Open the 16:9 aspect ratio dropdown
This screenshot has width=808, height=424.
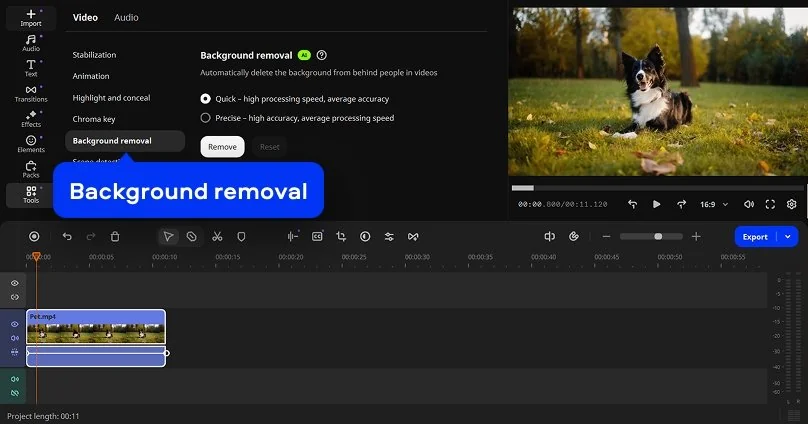pyautogui.click(x=712, y=204)
